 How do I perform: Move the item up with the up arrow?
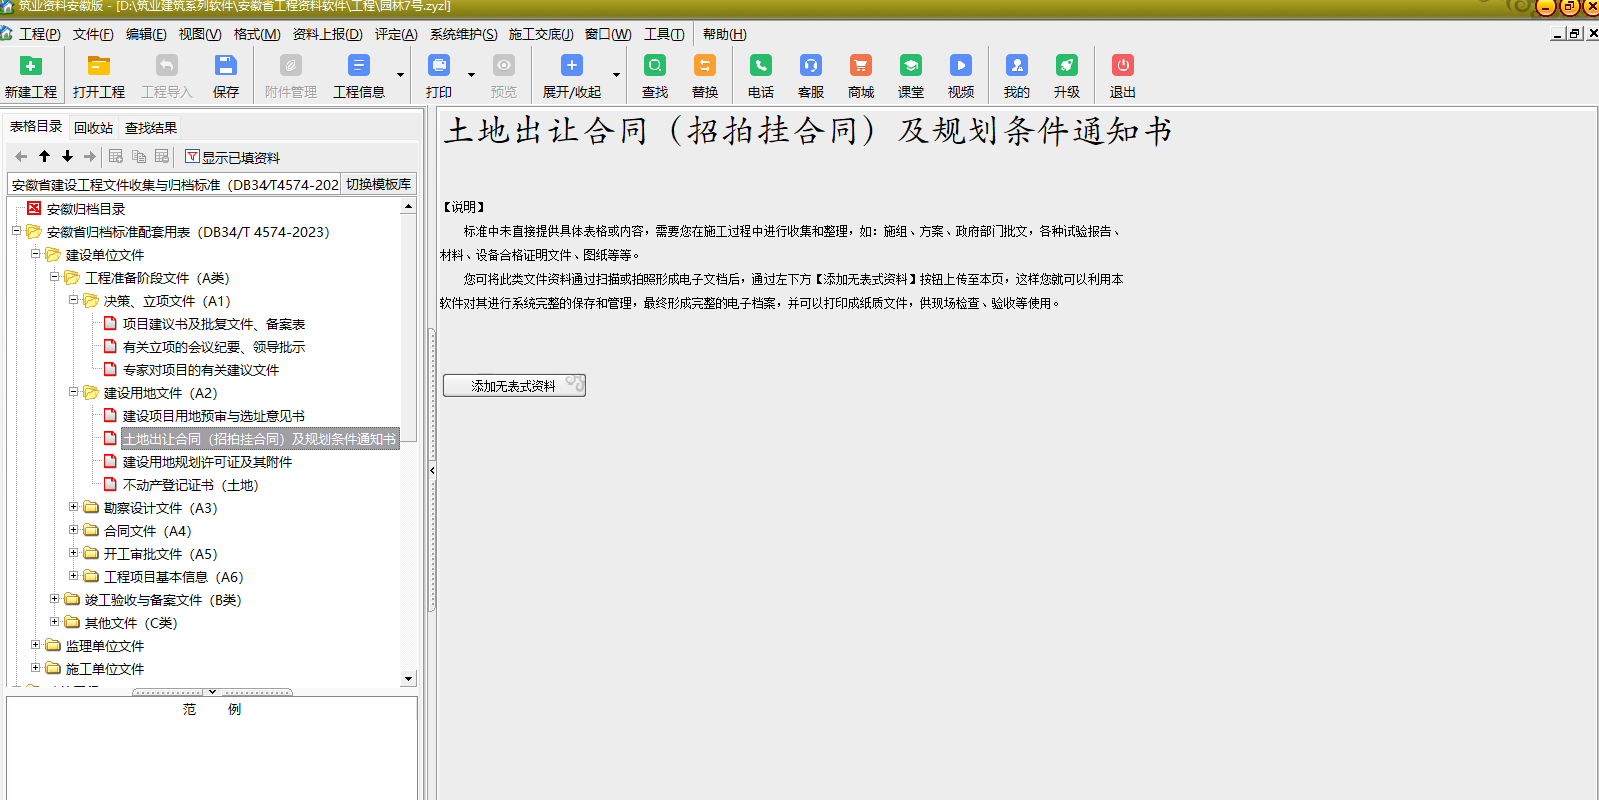coord(44,156)
